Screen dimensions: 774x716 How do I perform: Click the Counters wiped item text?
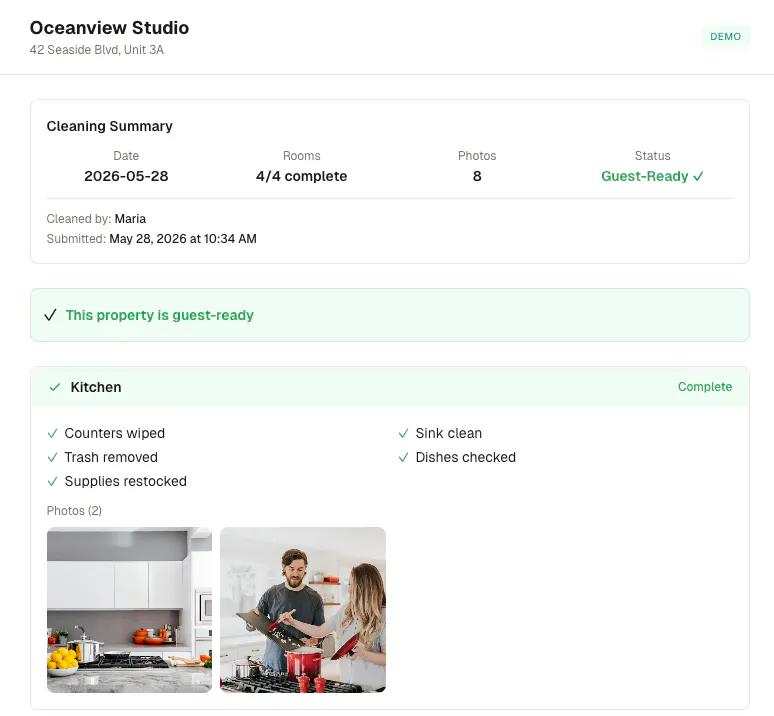click(x=115, y=433)
